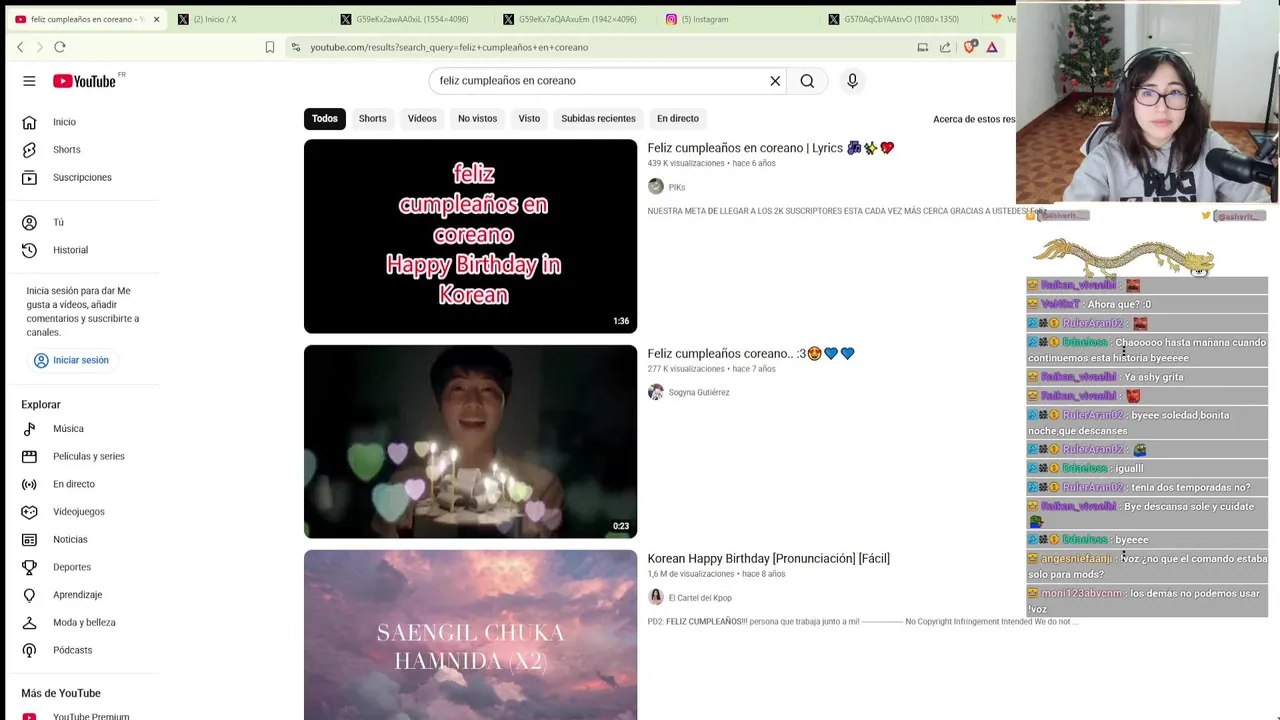The height and width of the screenshot is (720, 1280).
Task: Click the browser address bar URL
Action: pyautogui.click(x=449, y=47)
